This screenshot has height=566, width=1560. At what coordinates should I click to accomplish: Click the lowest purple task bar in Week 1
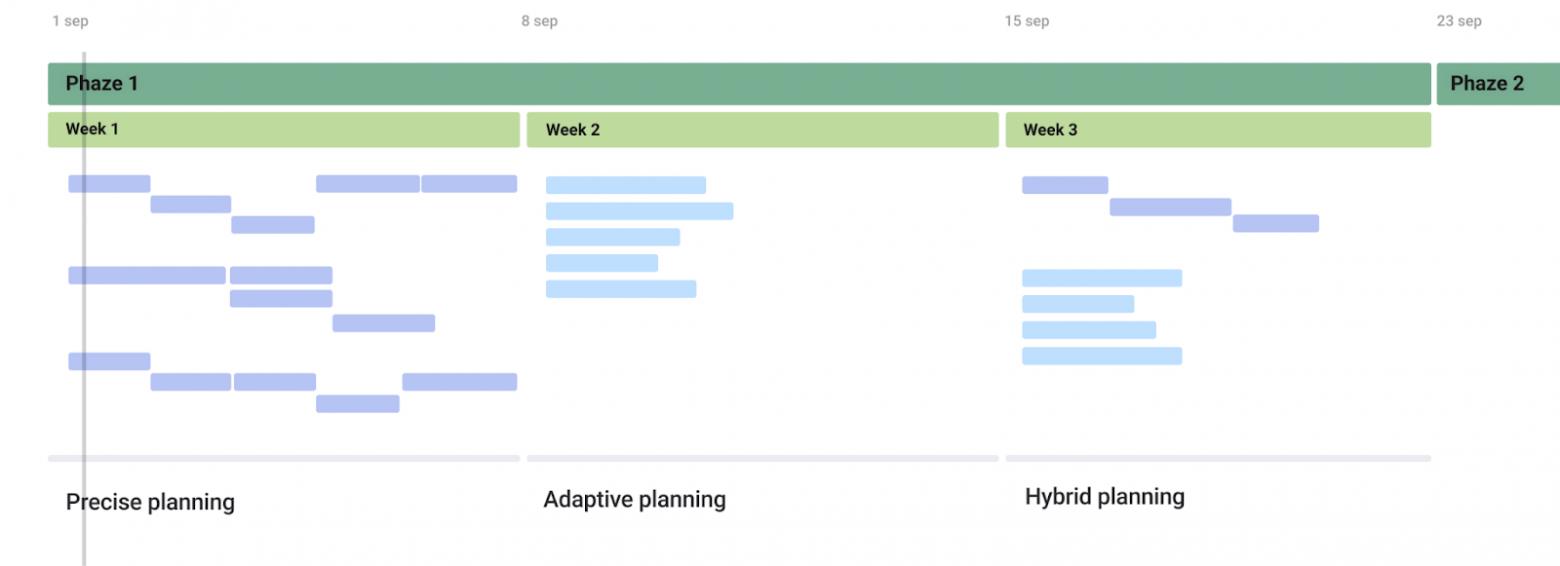click(358, 404)
